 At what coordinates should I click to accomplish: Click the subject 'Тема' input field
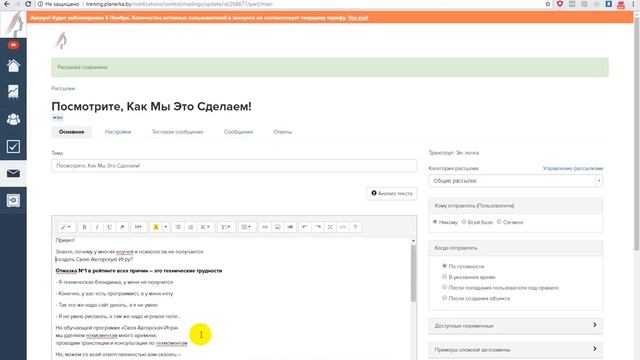[x=234, y=166]
